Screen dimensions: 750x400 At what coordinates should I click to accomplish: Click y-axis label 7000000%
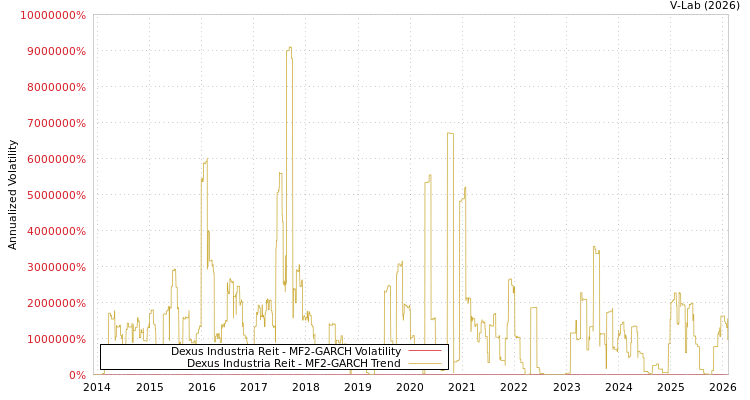tap(56, 123)
